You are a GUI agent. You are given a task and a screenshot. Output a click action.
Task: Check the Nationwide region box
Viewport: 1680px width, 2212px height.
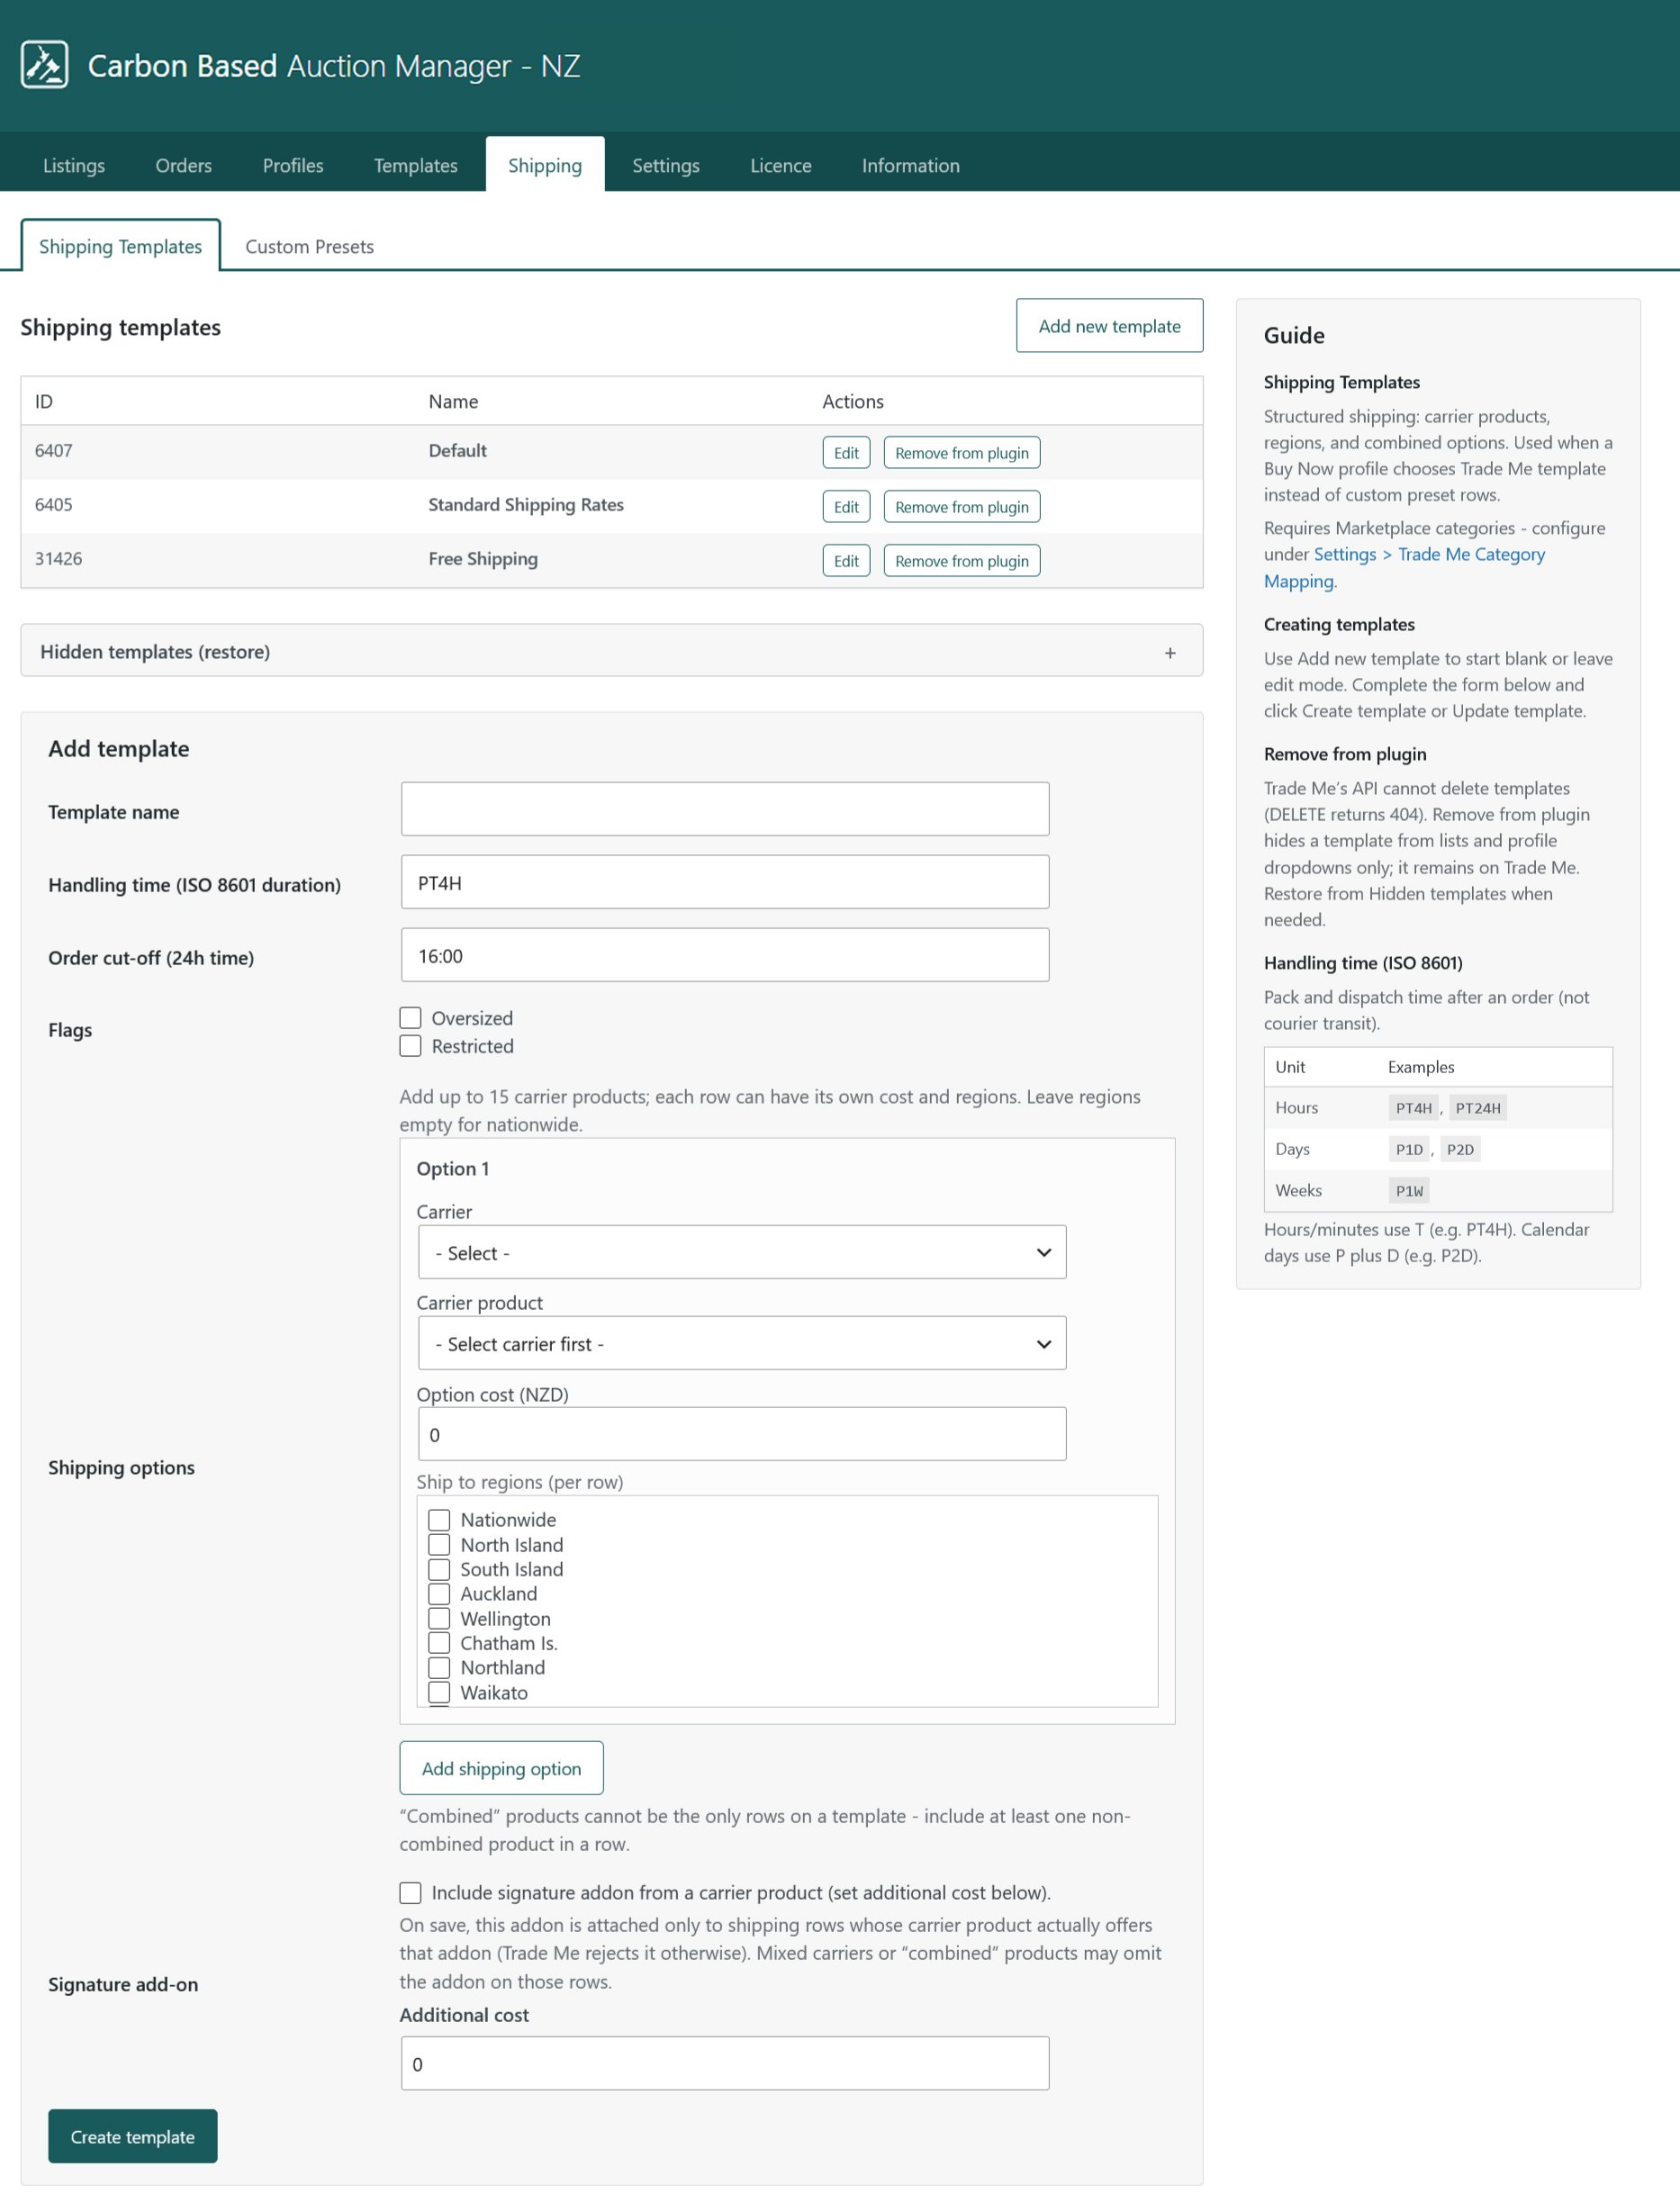point(439,1520)
